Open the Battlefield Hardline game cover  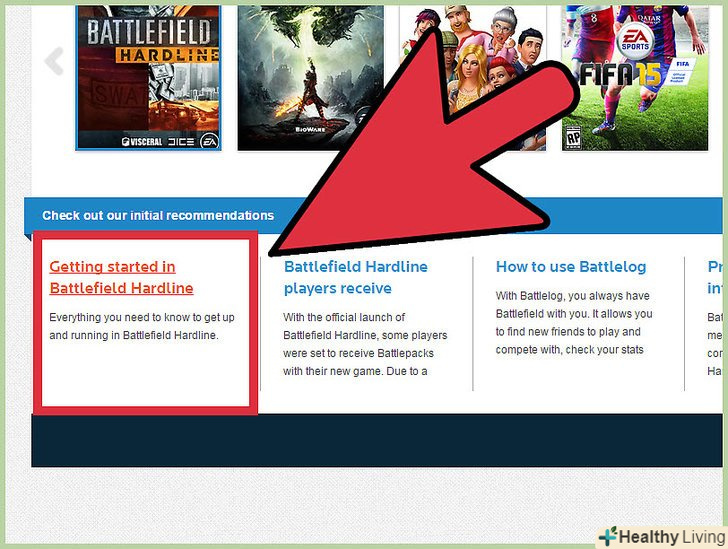click(149, 78)
